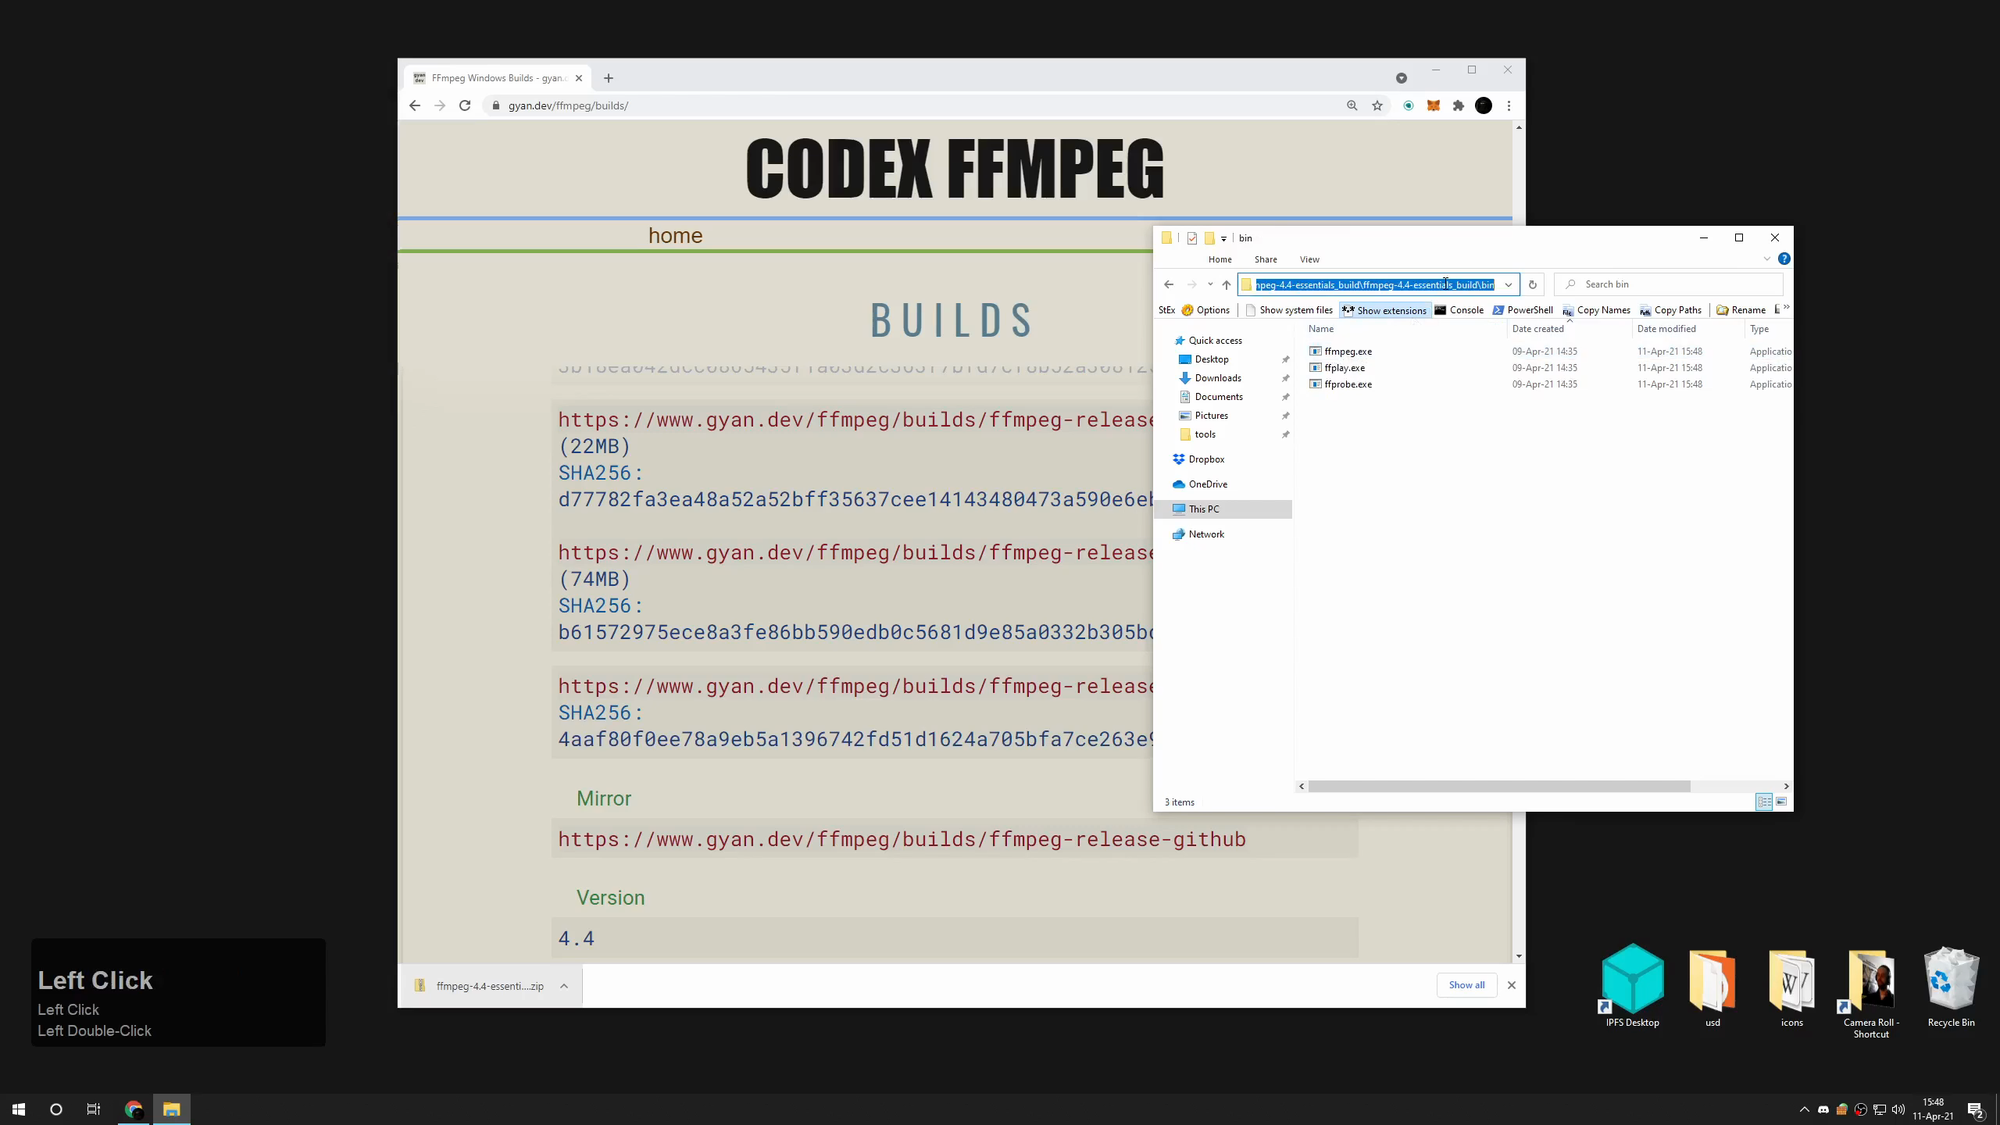Click Copy Paths in Explorer toolbar
Image resolution: width=2000 pixels, height=1125 pixels.
[x=1670, y=310]
